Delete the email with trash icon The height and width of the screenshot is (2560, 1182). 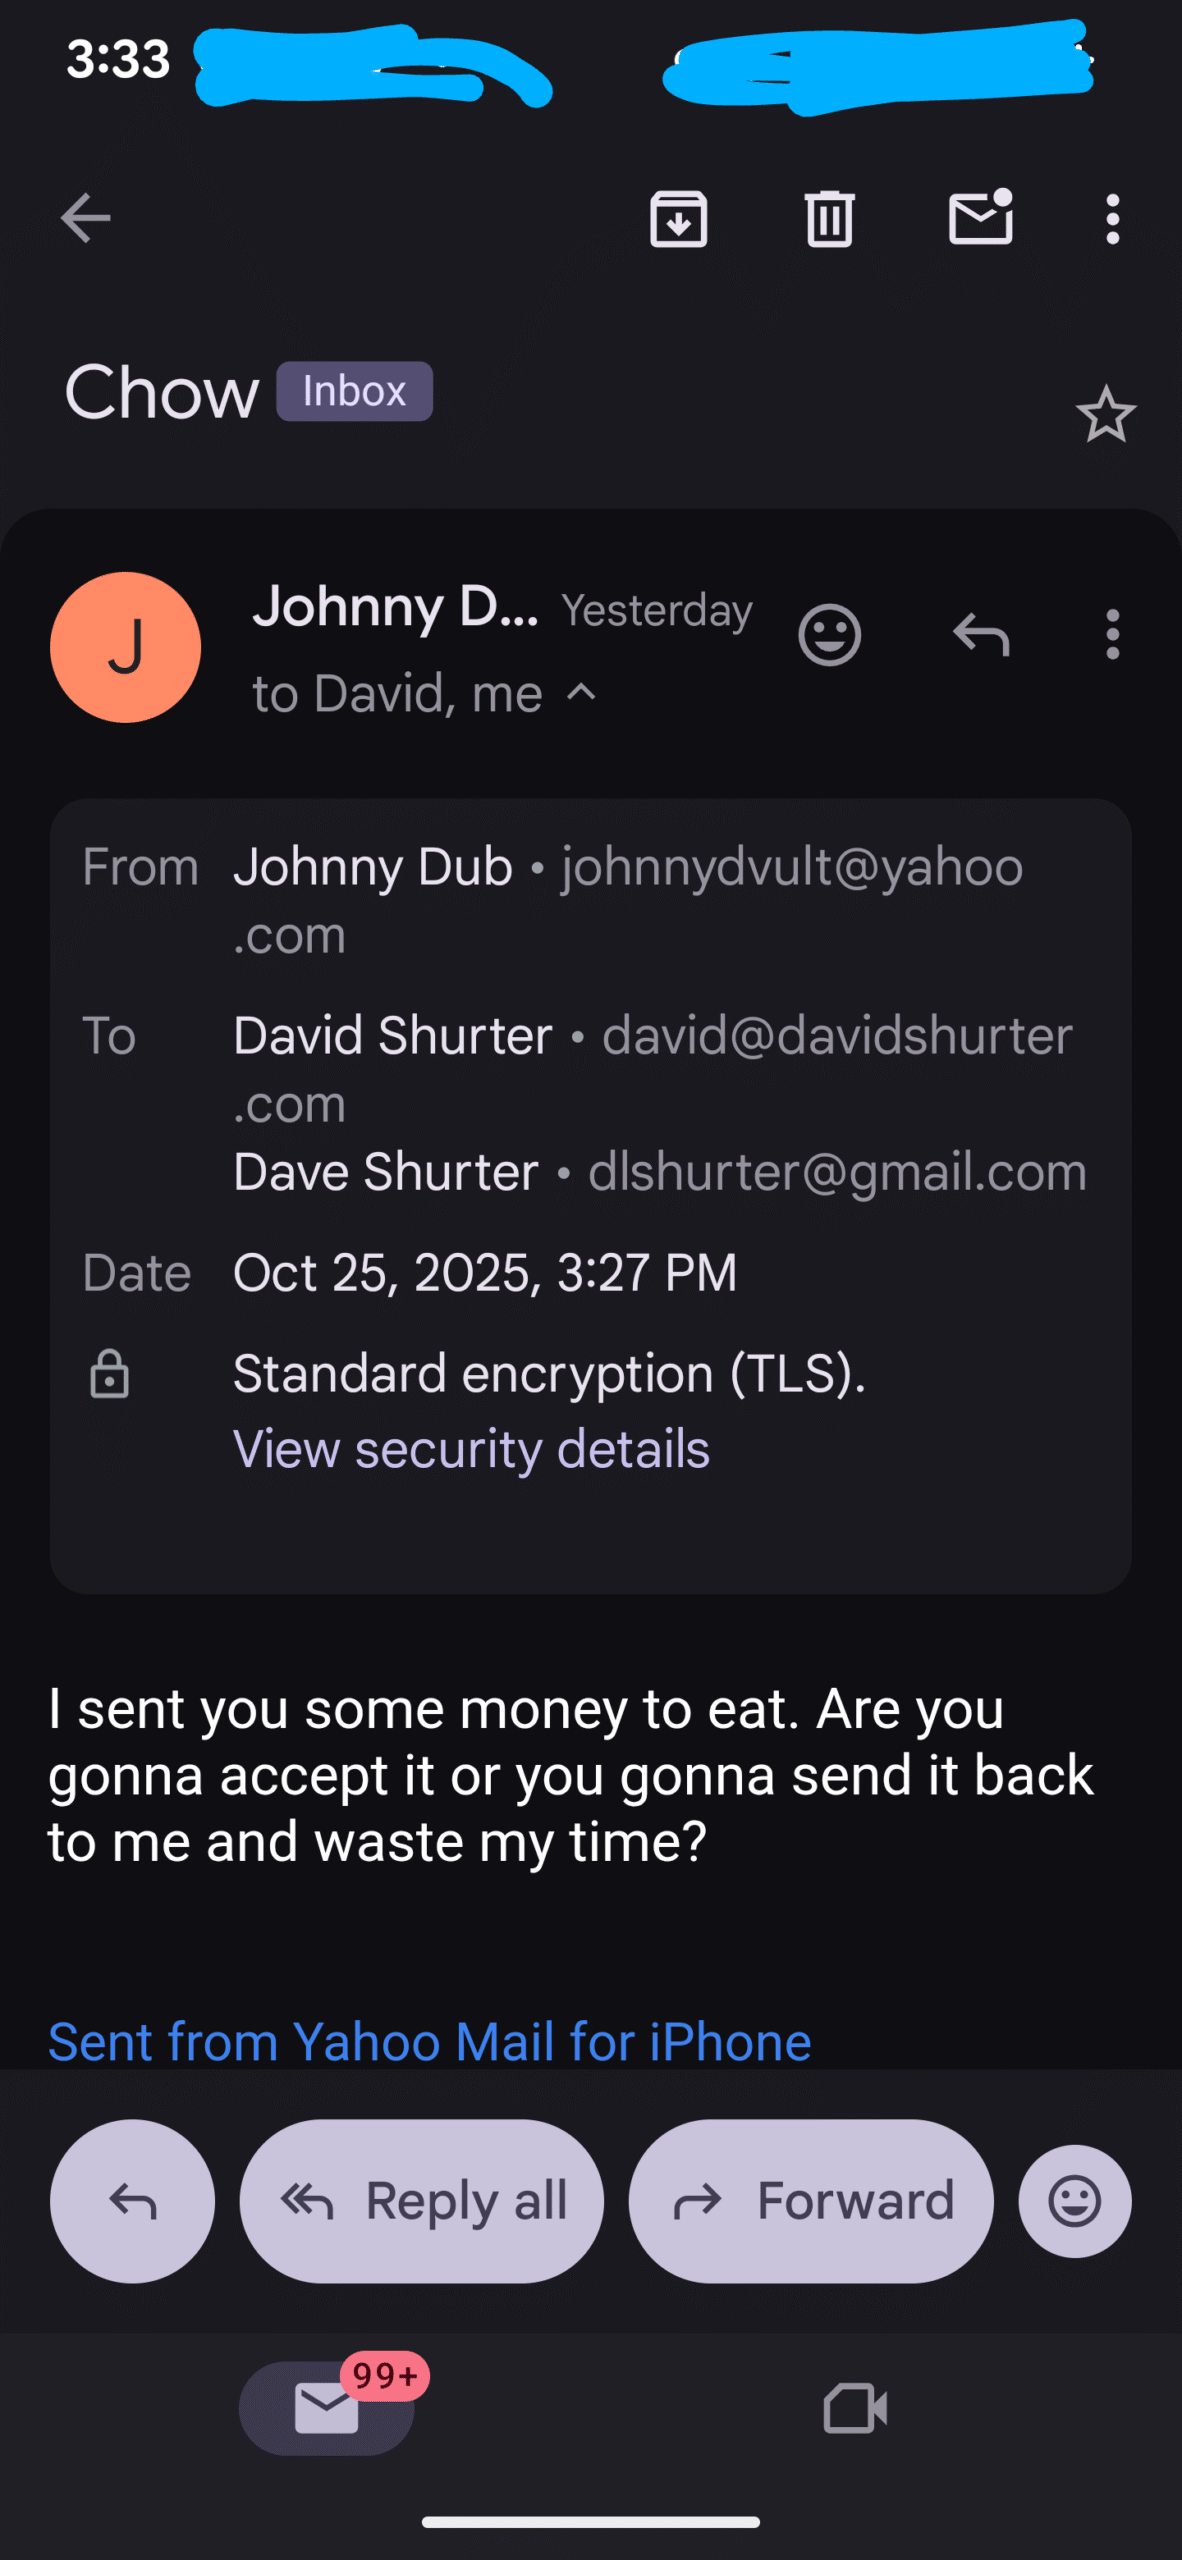coord(829,218)
